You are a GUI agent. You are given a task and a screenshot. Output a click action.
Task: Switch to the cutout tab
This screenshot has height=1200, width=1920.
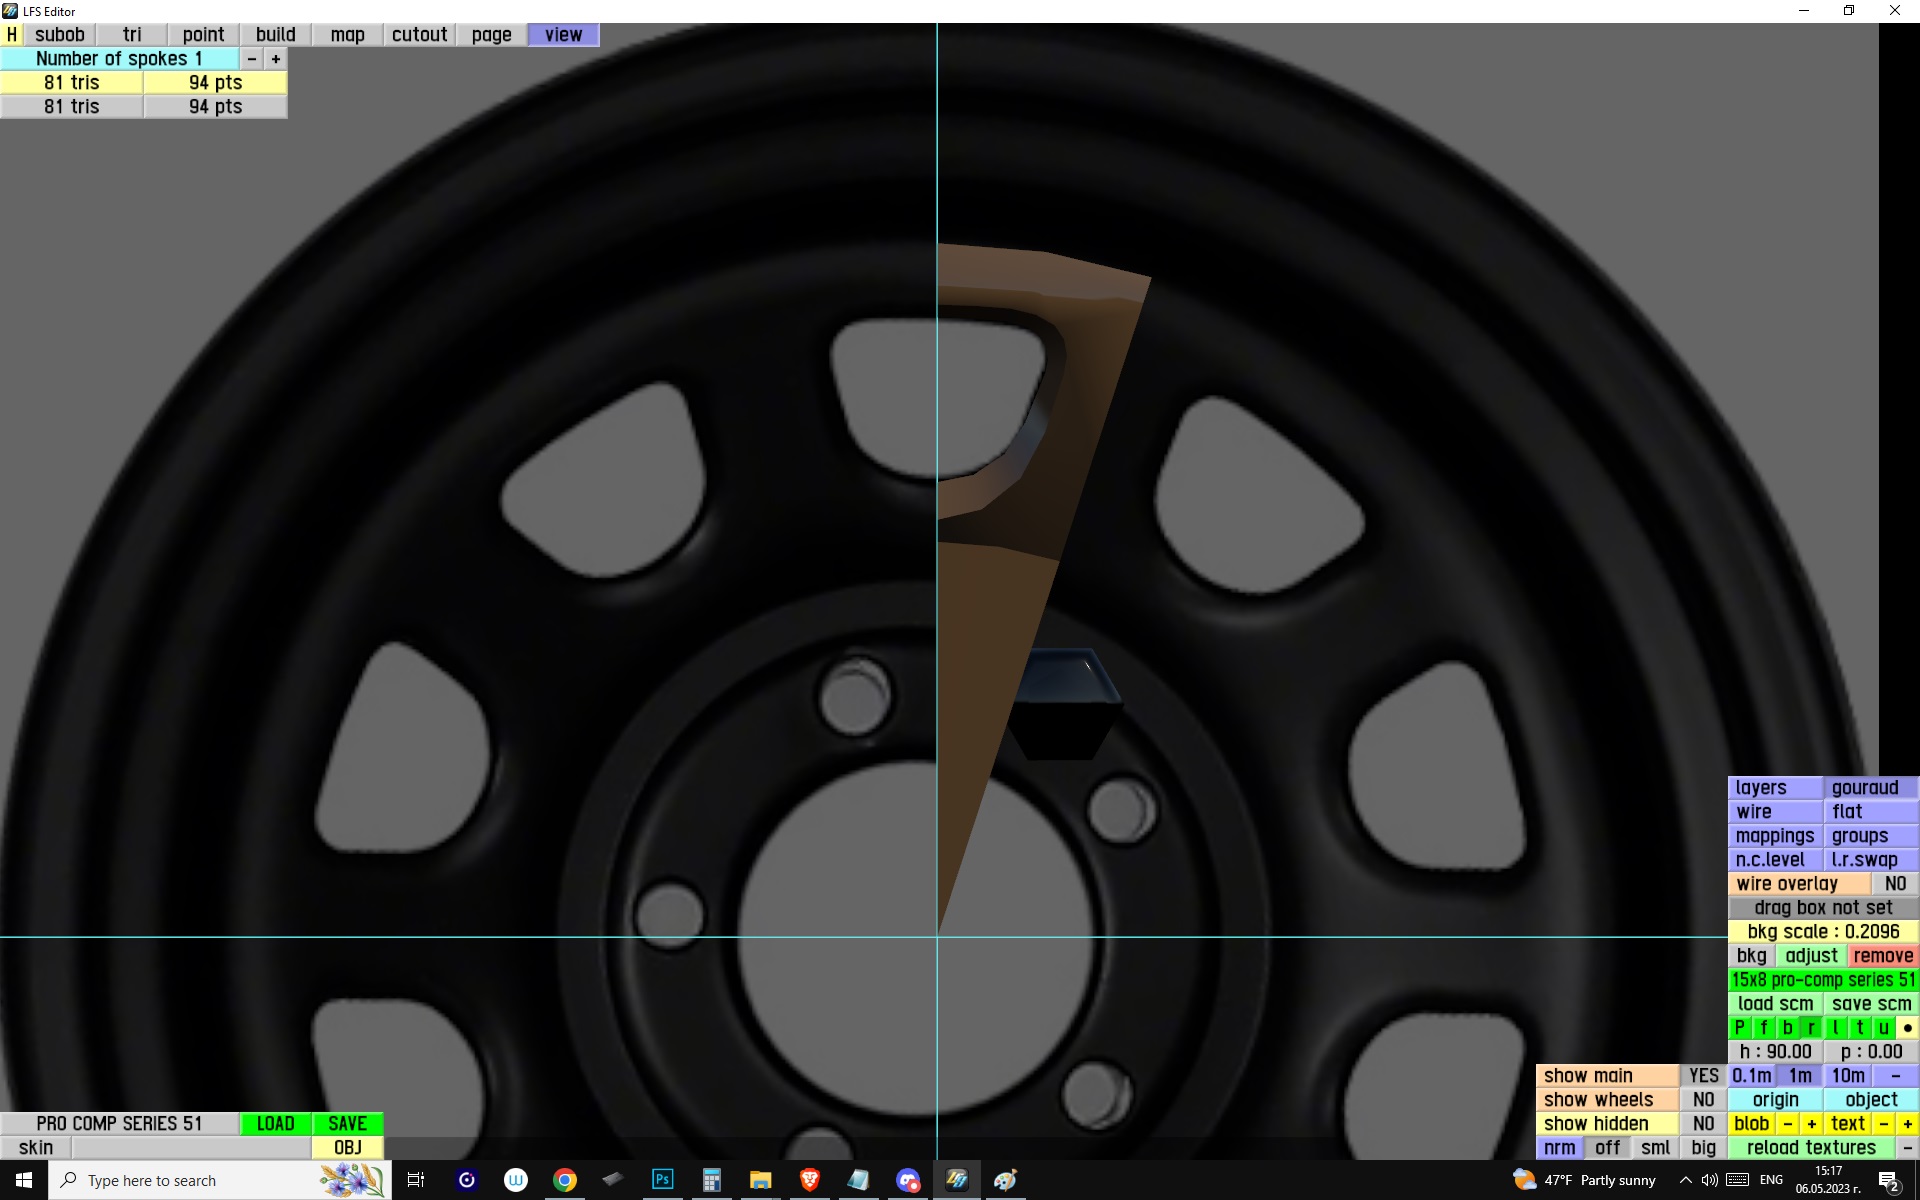419,34
